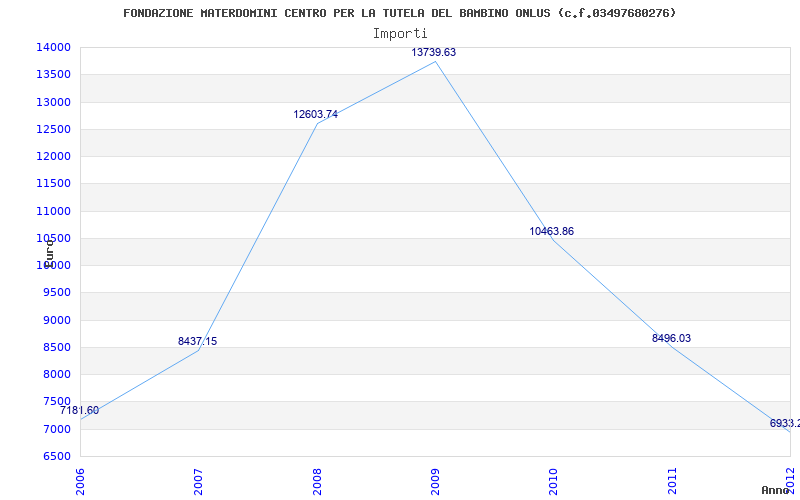Click the 9500 y-axis label

(56, 293)
